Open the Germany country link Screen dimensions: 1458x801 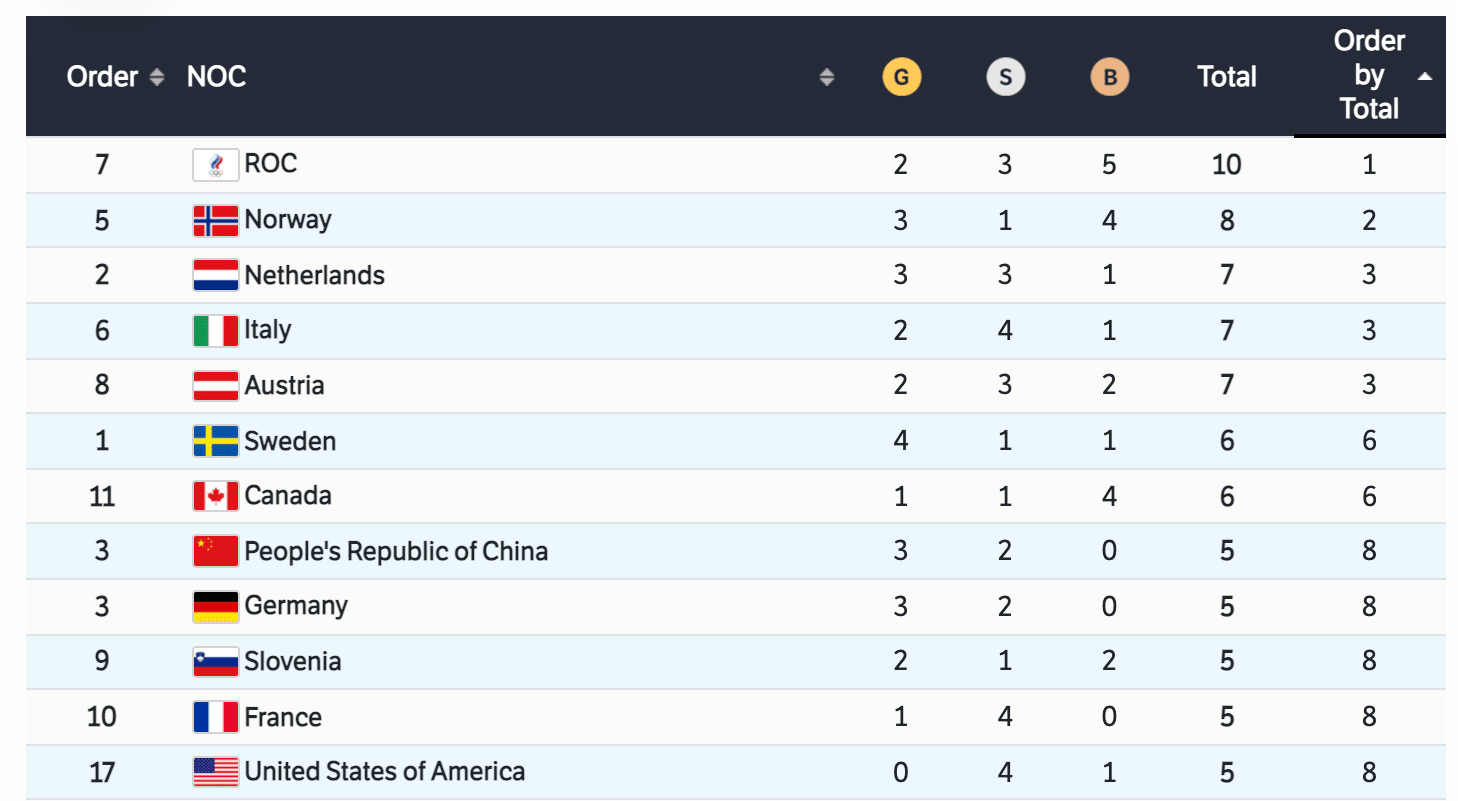[296, 606]
